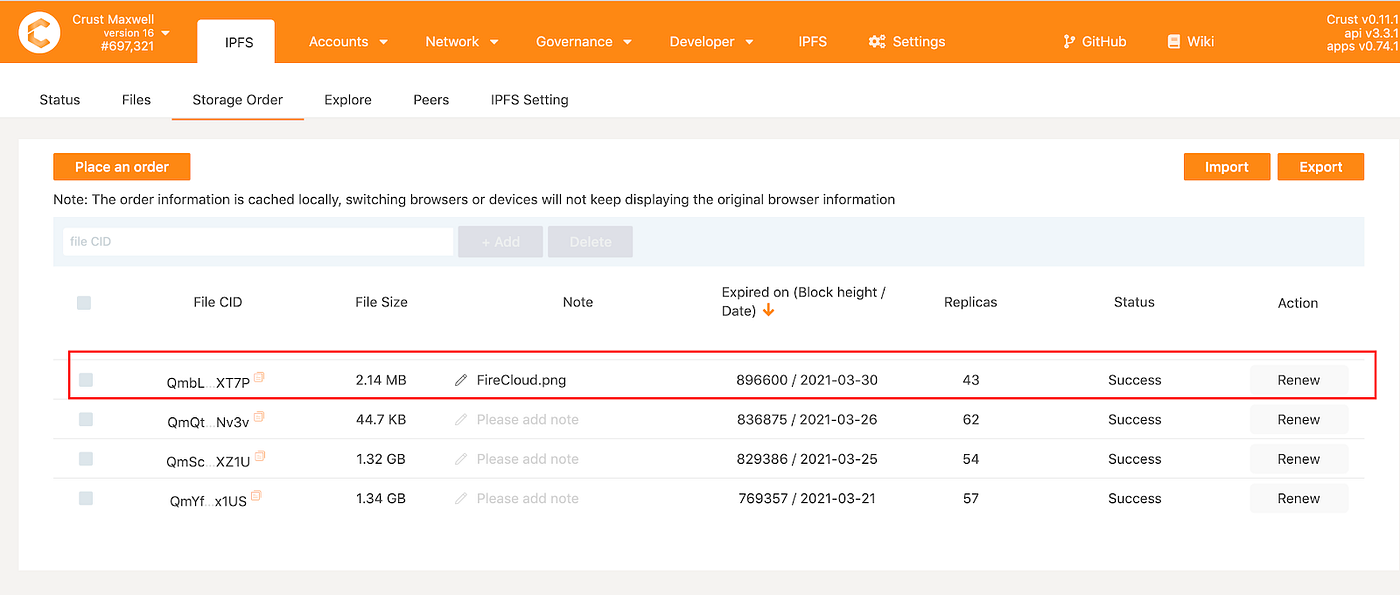Click the Replicas column header
This screenshot has height=595, width=1400.
pos(971,302)
